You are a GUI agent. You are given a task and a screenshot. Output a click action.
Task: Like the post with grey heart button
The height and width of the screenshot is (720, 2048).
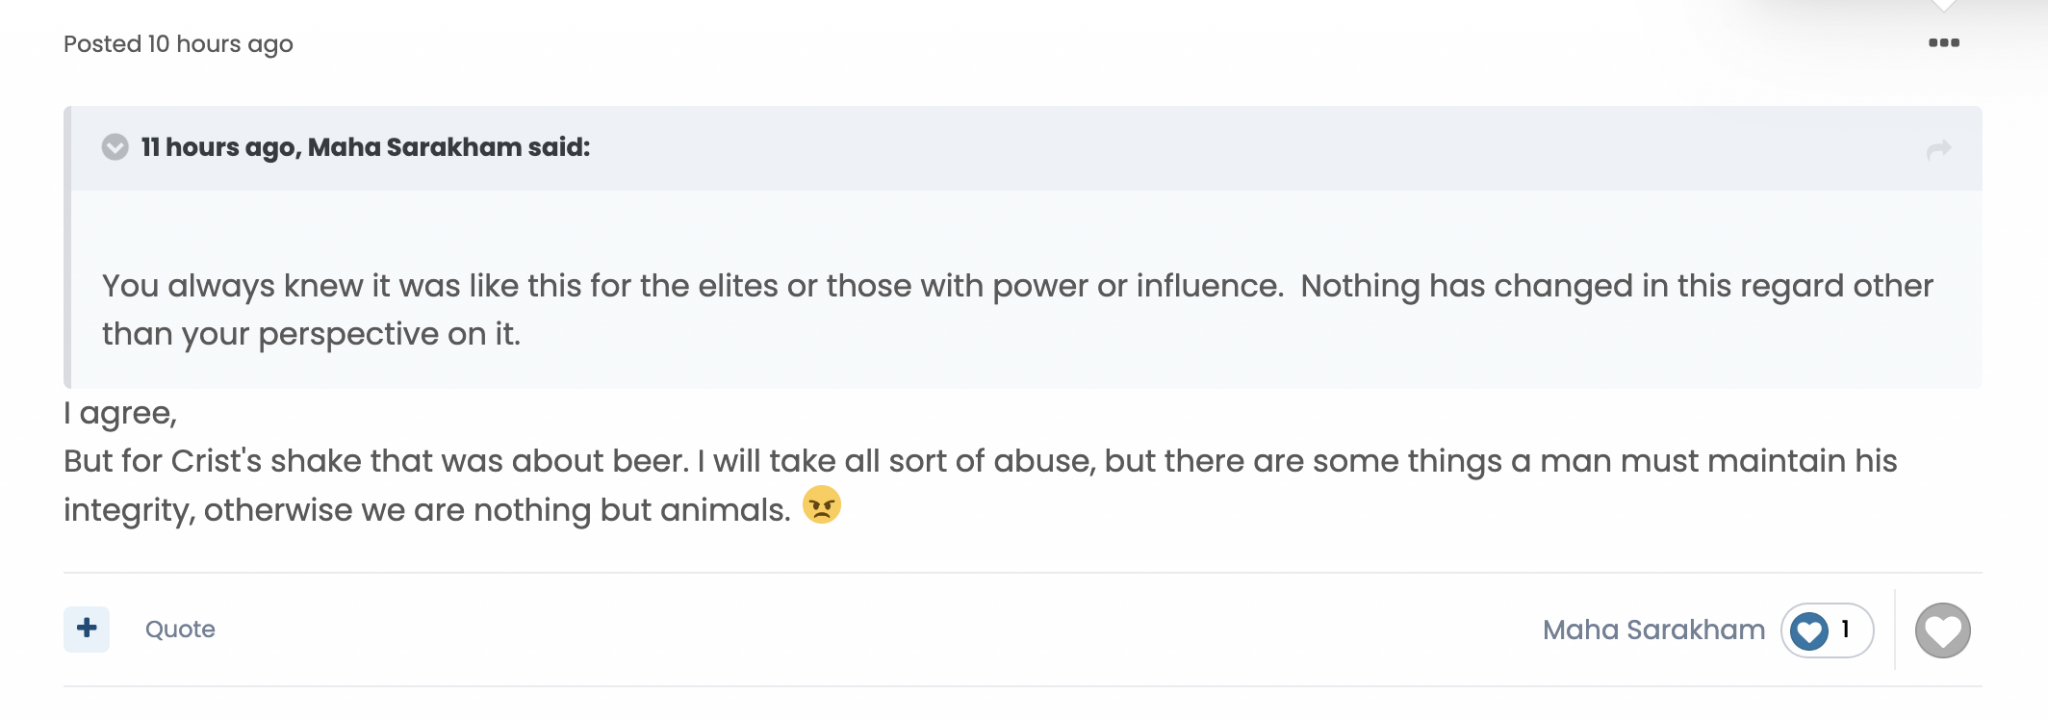[1942, 631]
